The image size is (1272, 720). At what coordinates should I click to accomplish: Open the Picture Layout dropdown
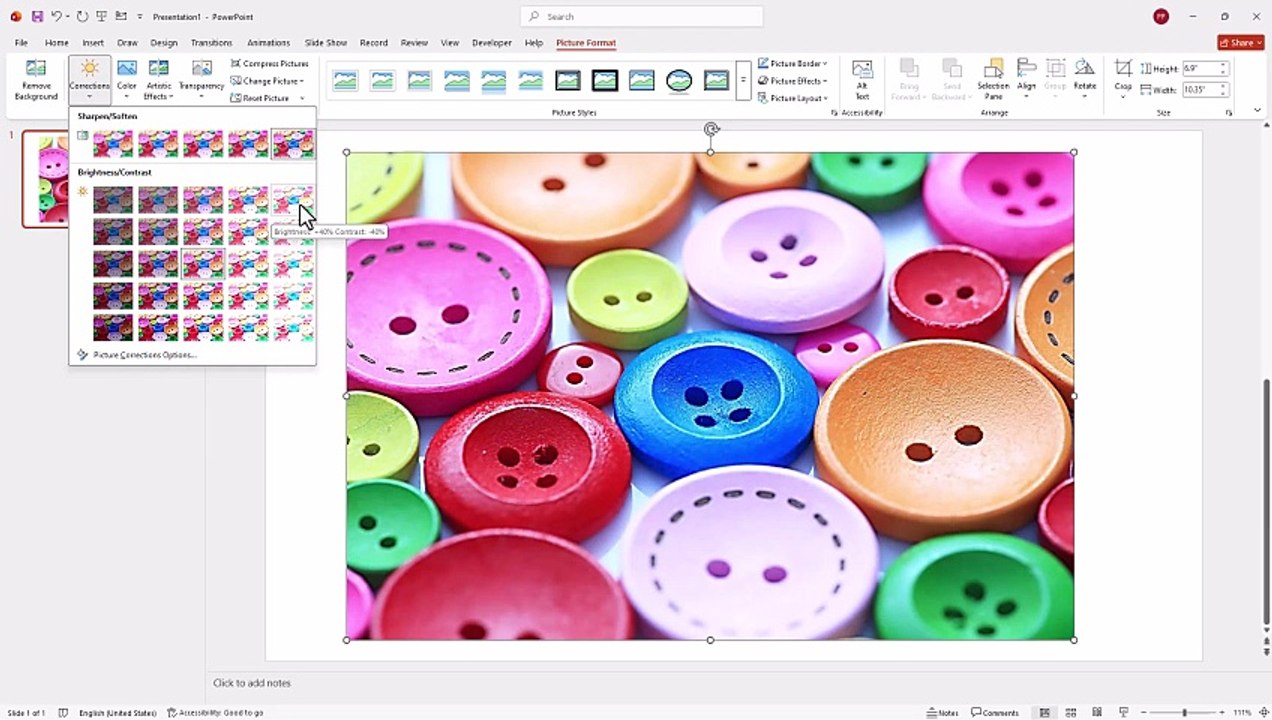[792, 98]
